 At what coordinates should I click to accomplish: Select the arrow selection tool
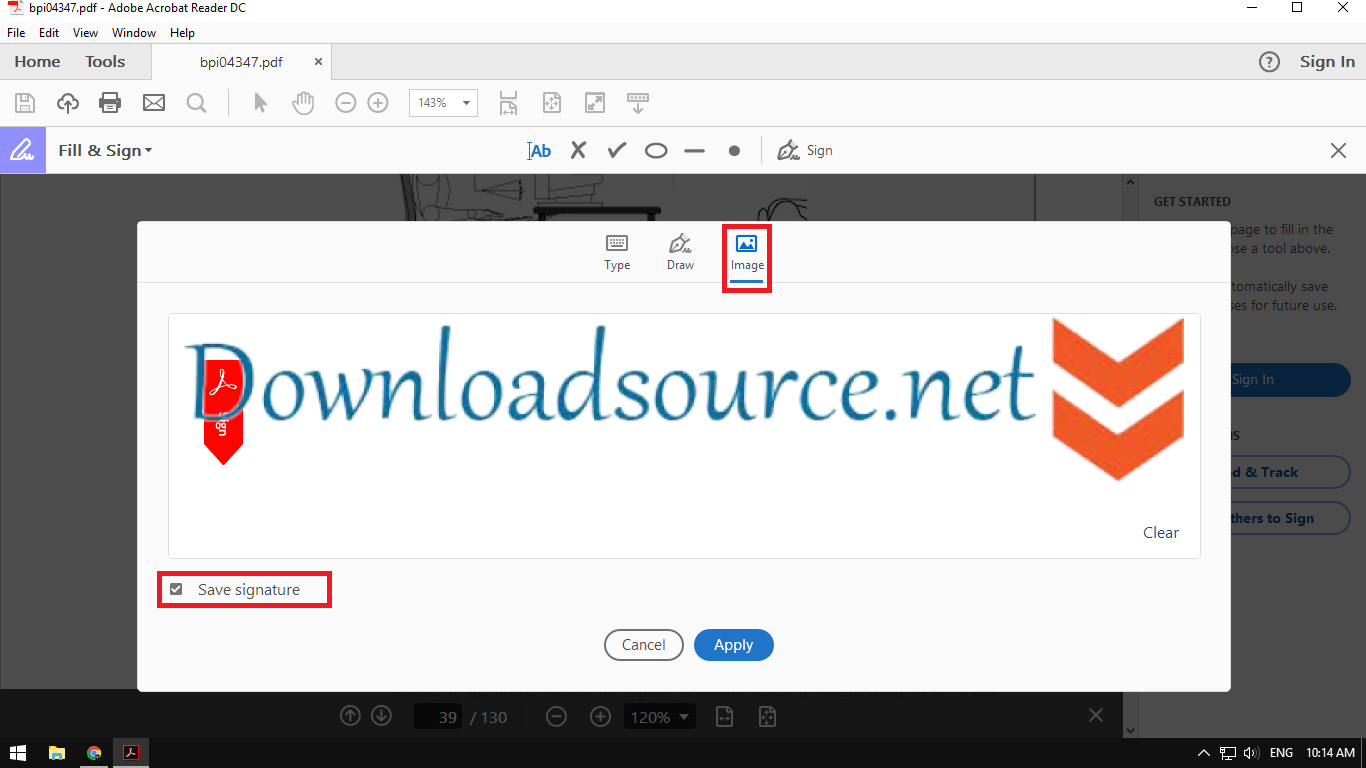(261, 102)
